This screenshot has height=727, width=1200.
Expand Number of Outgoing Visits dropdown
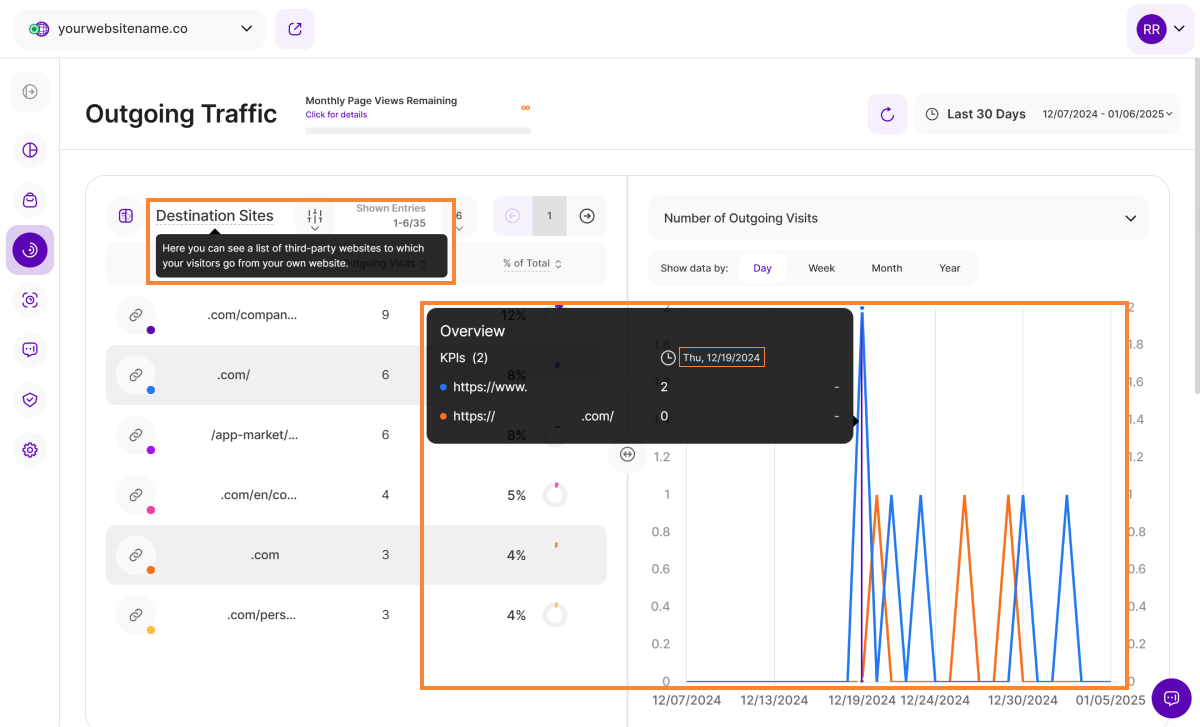coord(898,218)
